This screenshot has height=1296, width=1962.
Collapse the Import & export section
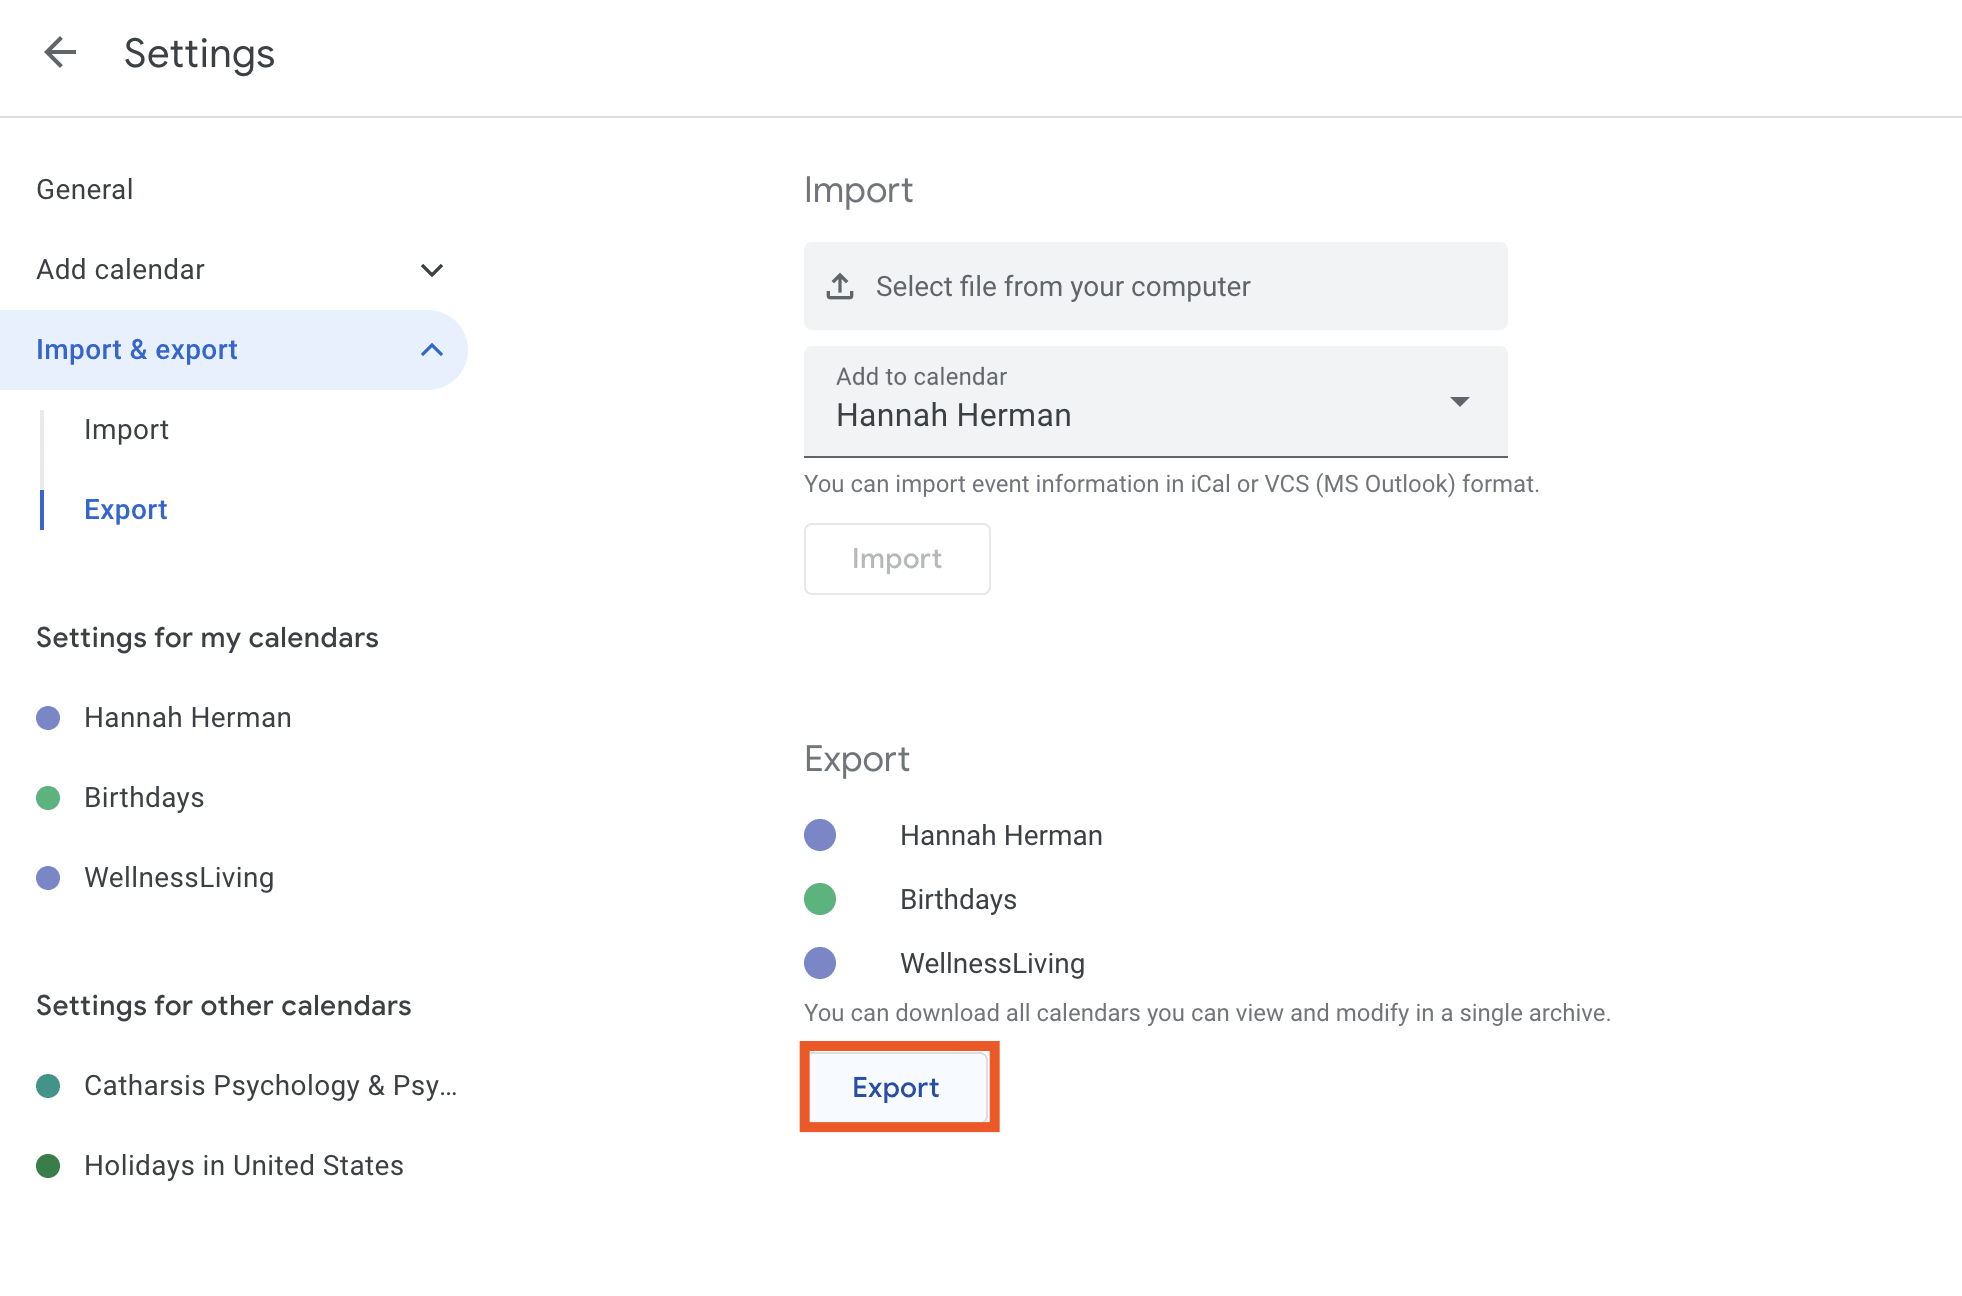click(x=431, y=350)
